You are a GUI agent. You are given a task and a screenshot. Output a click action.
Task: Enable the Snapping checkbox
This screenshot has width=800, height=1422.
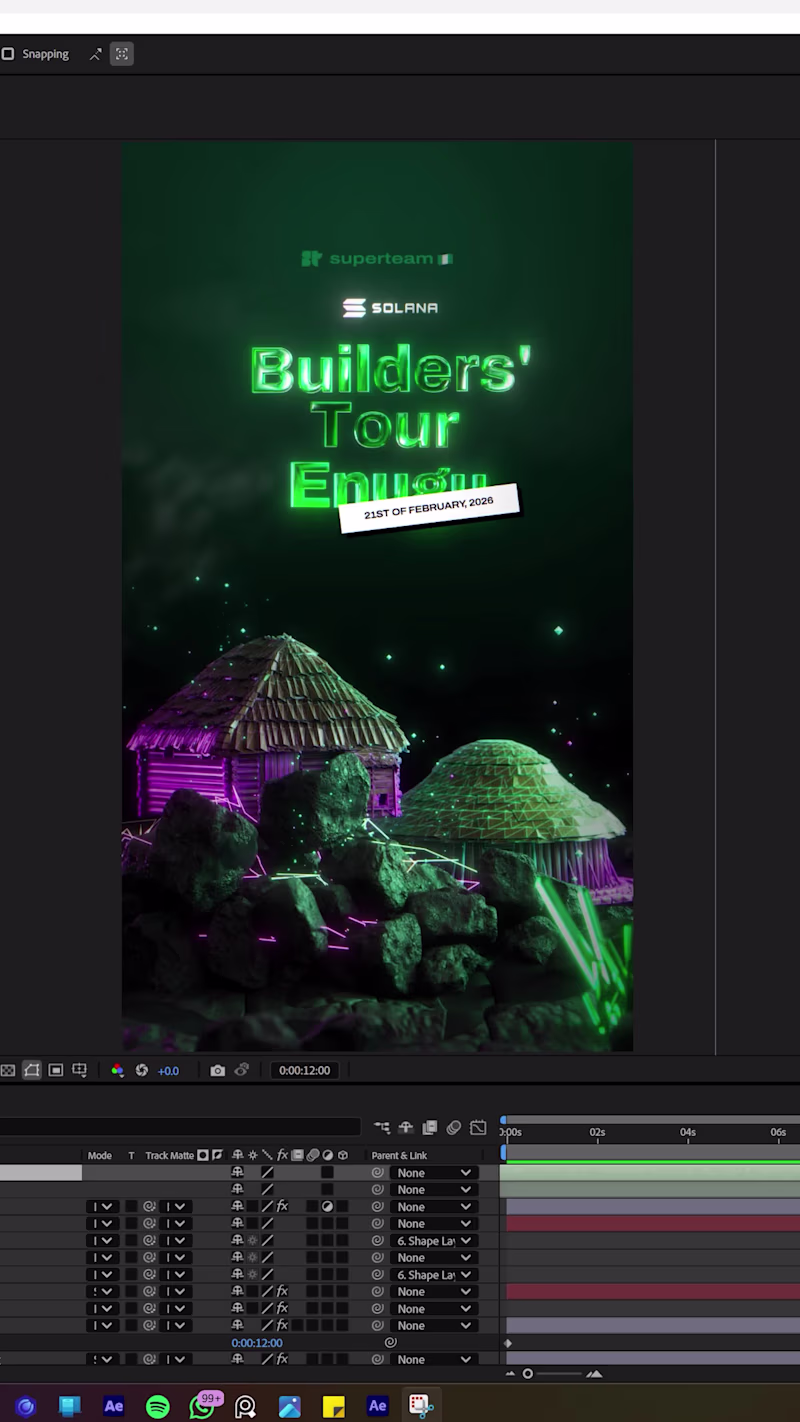tap(8, 54)
